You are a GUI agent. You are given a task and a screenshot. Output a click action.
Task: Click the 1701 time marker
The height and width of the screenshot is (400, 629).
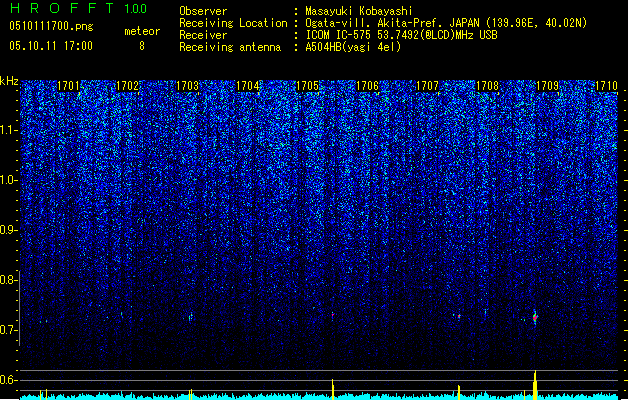[x=68, y=86]
